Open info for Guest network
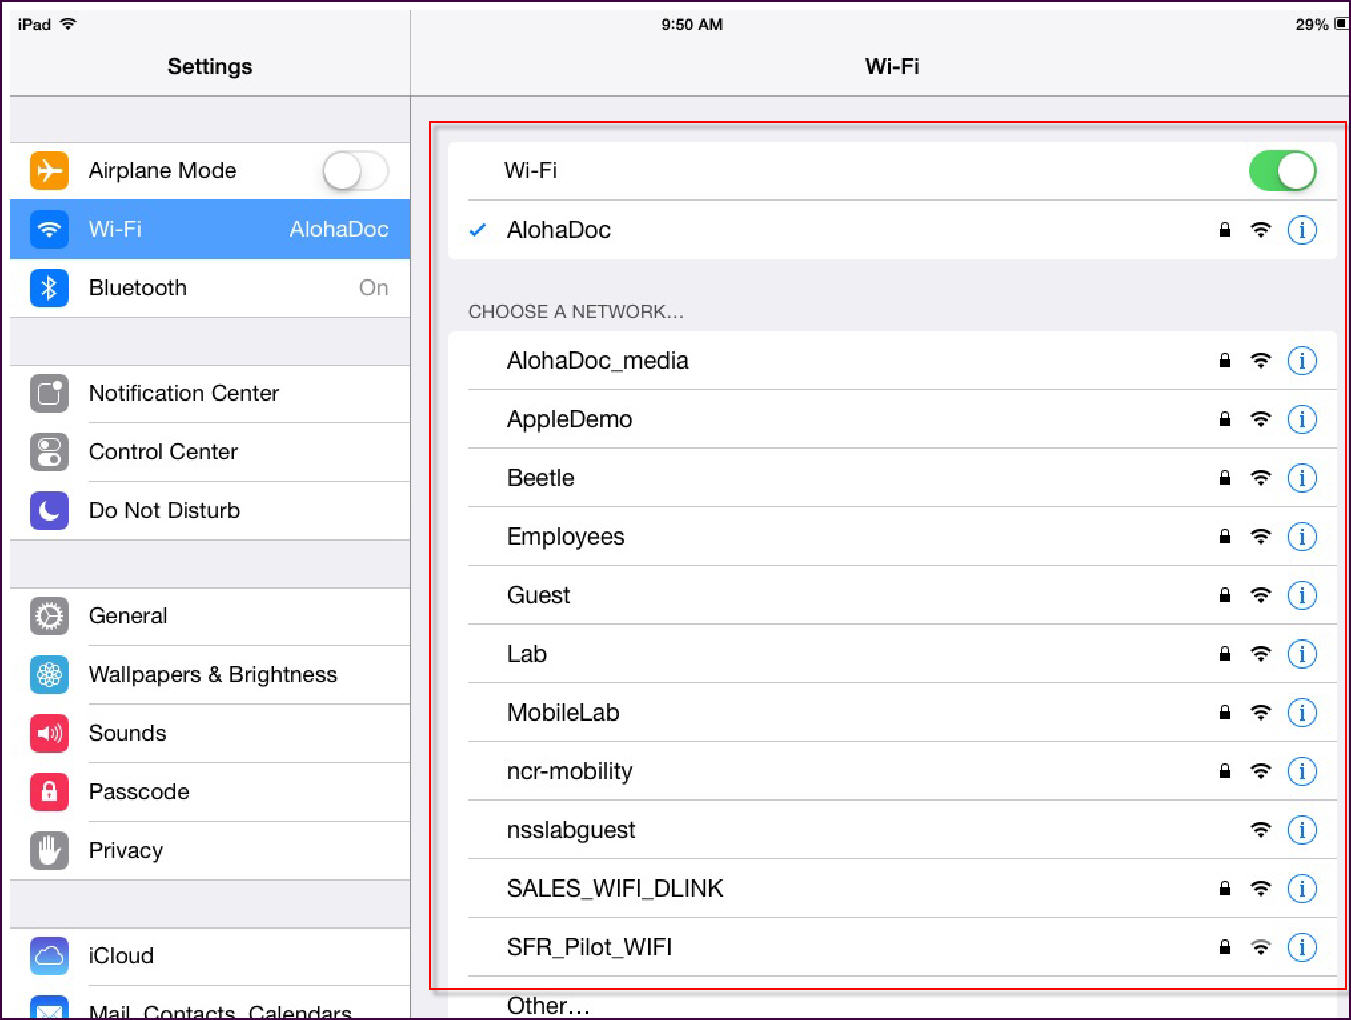1351x1020 pixels. (1302, 595)
